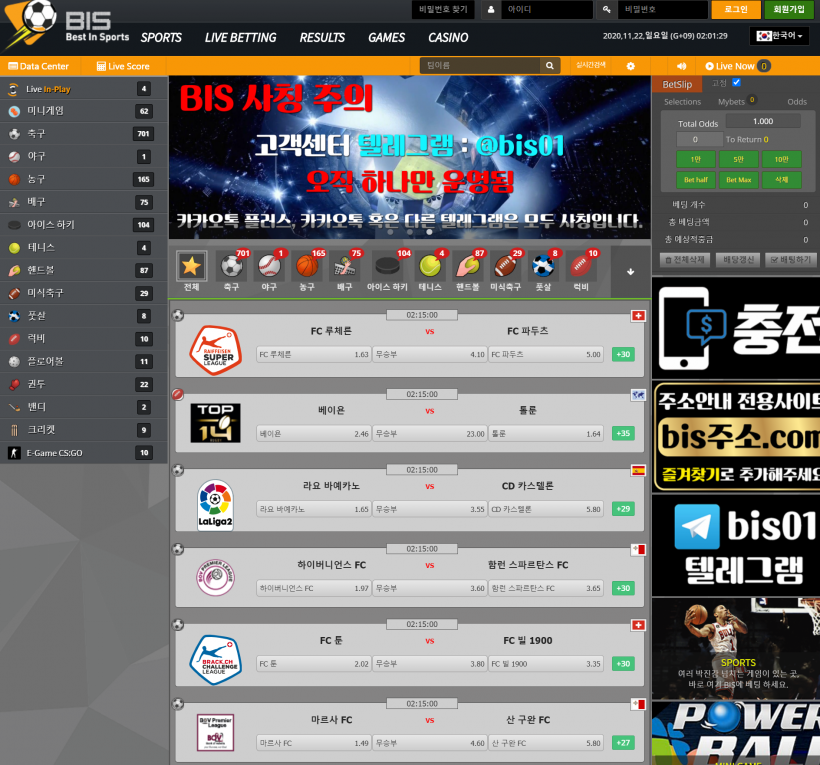This screenshot has width=820, height=765.
Task: Select the star 전체 all-sports icon
Action: (191, 266)
